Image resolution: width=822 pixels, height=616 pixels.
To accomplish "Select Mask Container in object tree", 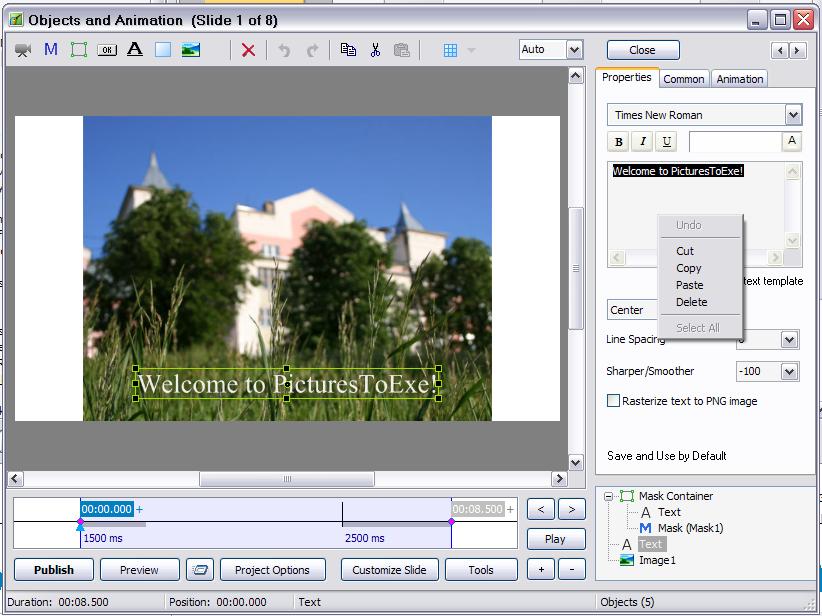I will coord(676,496).
